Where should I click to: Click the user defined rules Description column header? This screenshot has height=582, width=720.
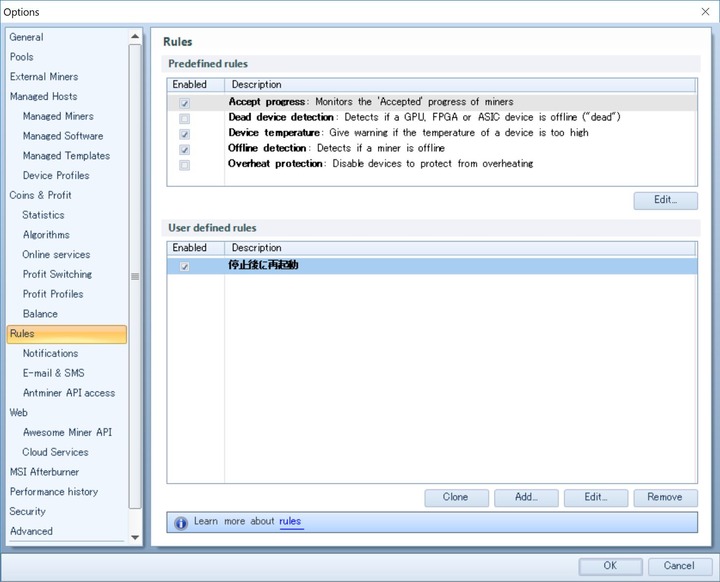[x=460, y=248]
